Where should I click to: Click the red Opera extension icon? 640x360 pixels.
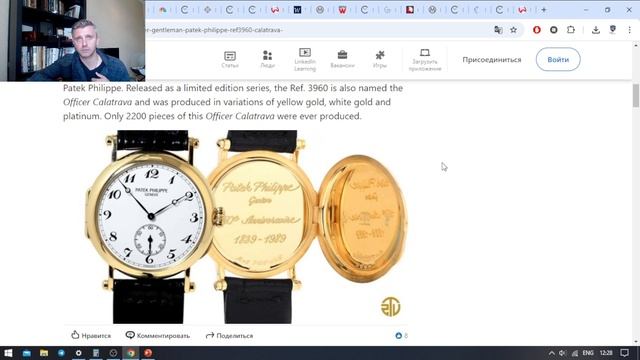click(x=537, y=30)
